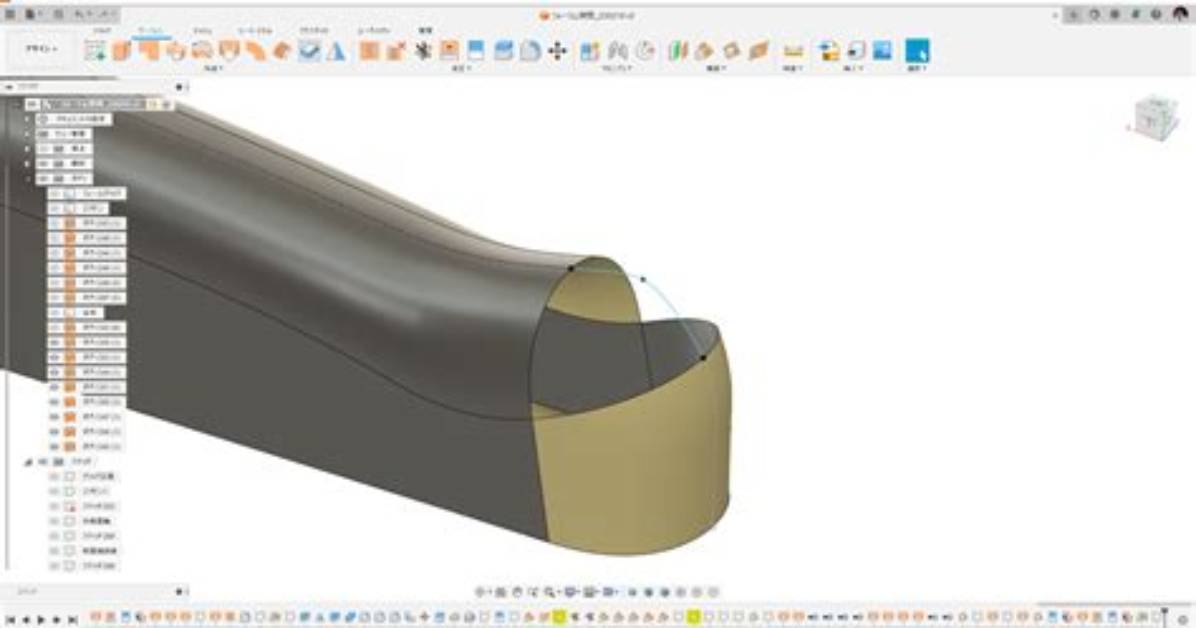Open the Create group dropdown menu

213,69
